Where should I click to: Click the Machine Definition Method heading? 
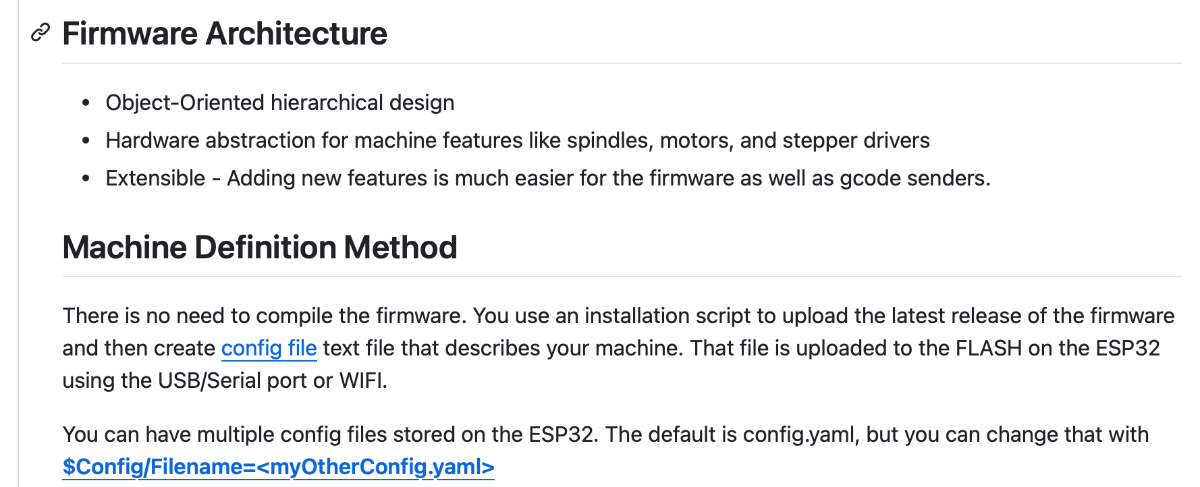260,246
